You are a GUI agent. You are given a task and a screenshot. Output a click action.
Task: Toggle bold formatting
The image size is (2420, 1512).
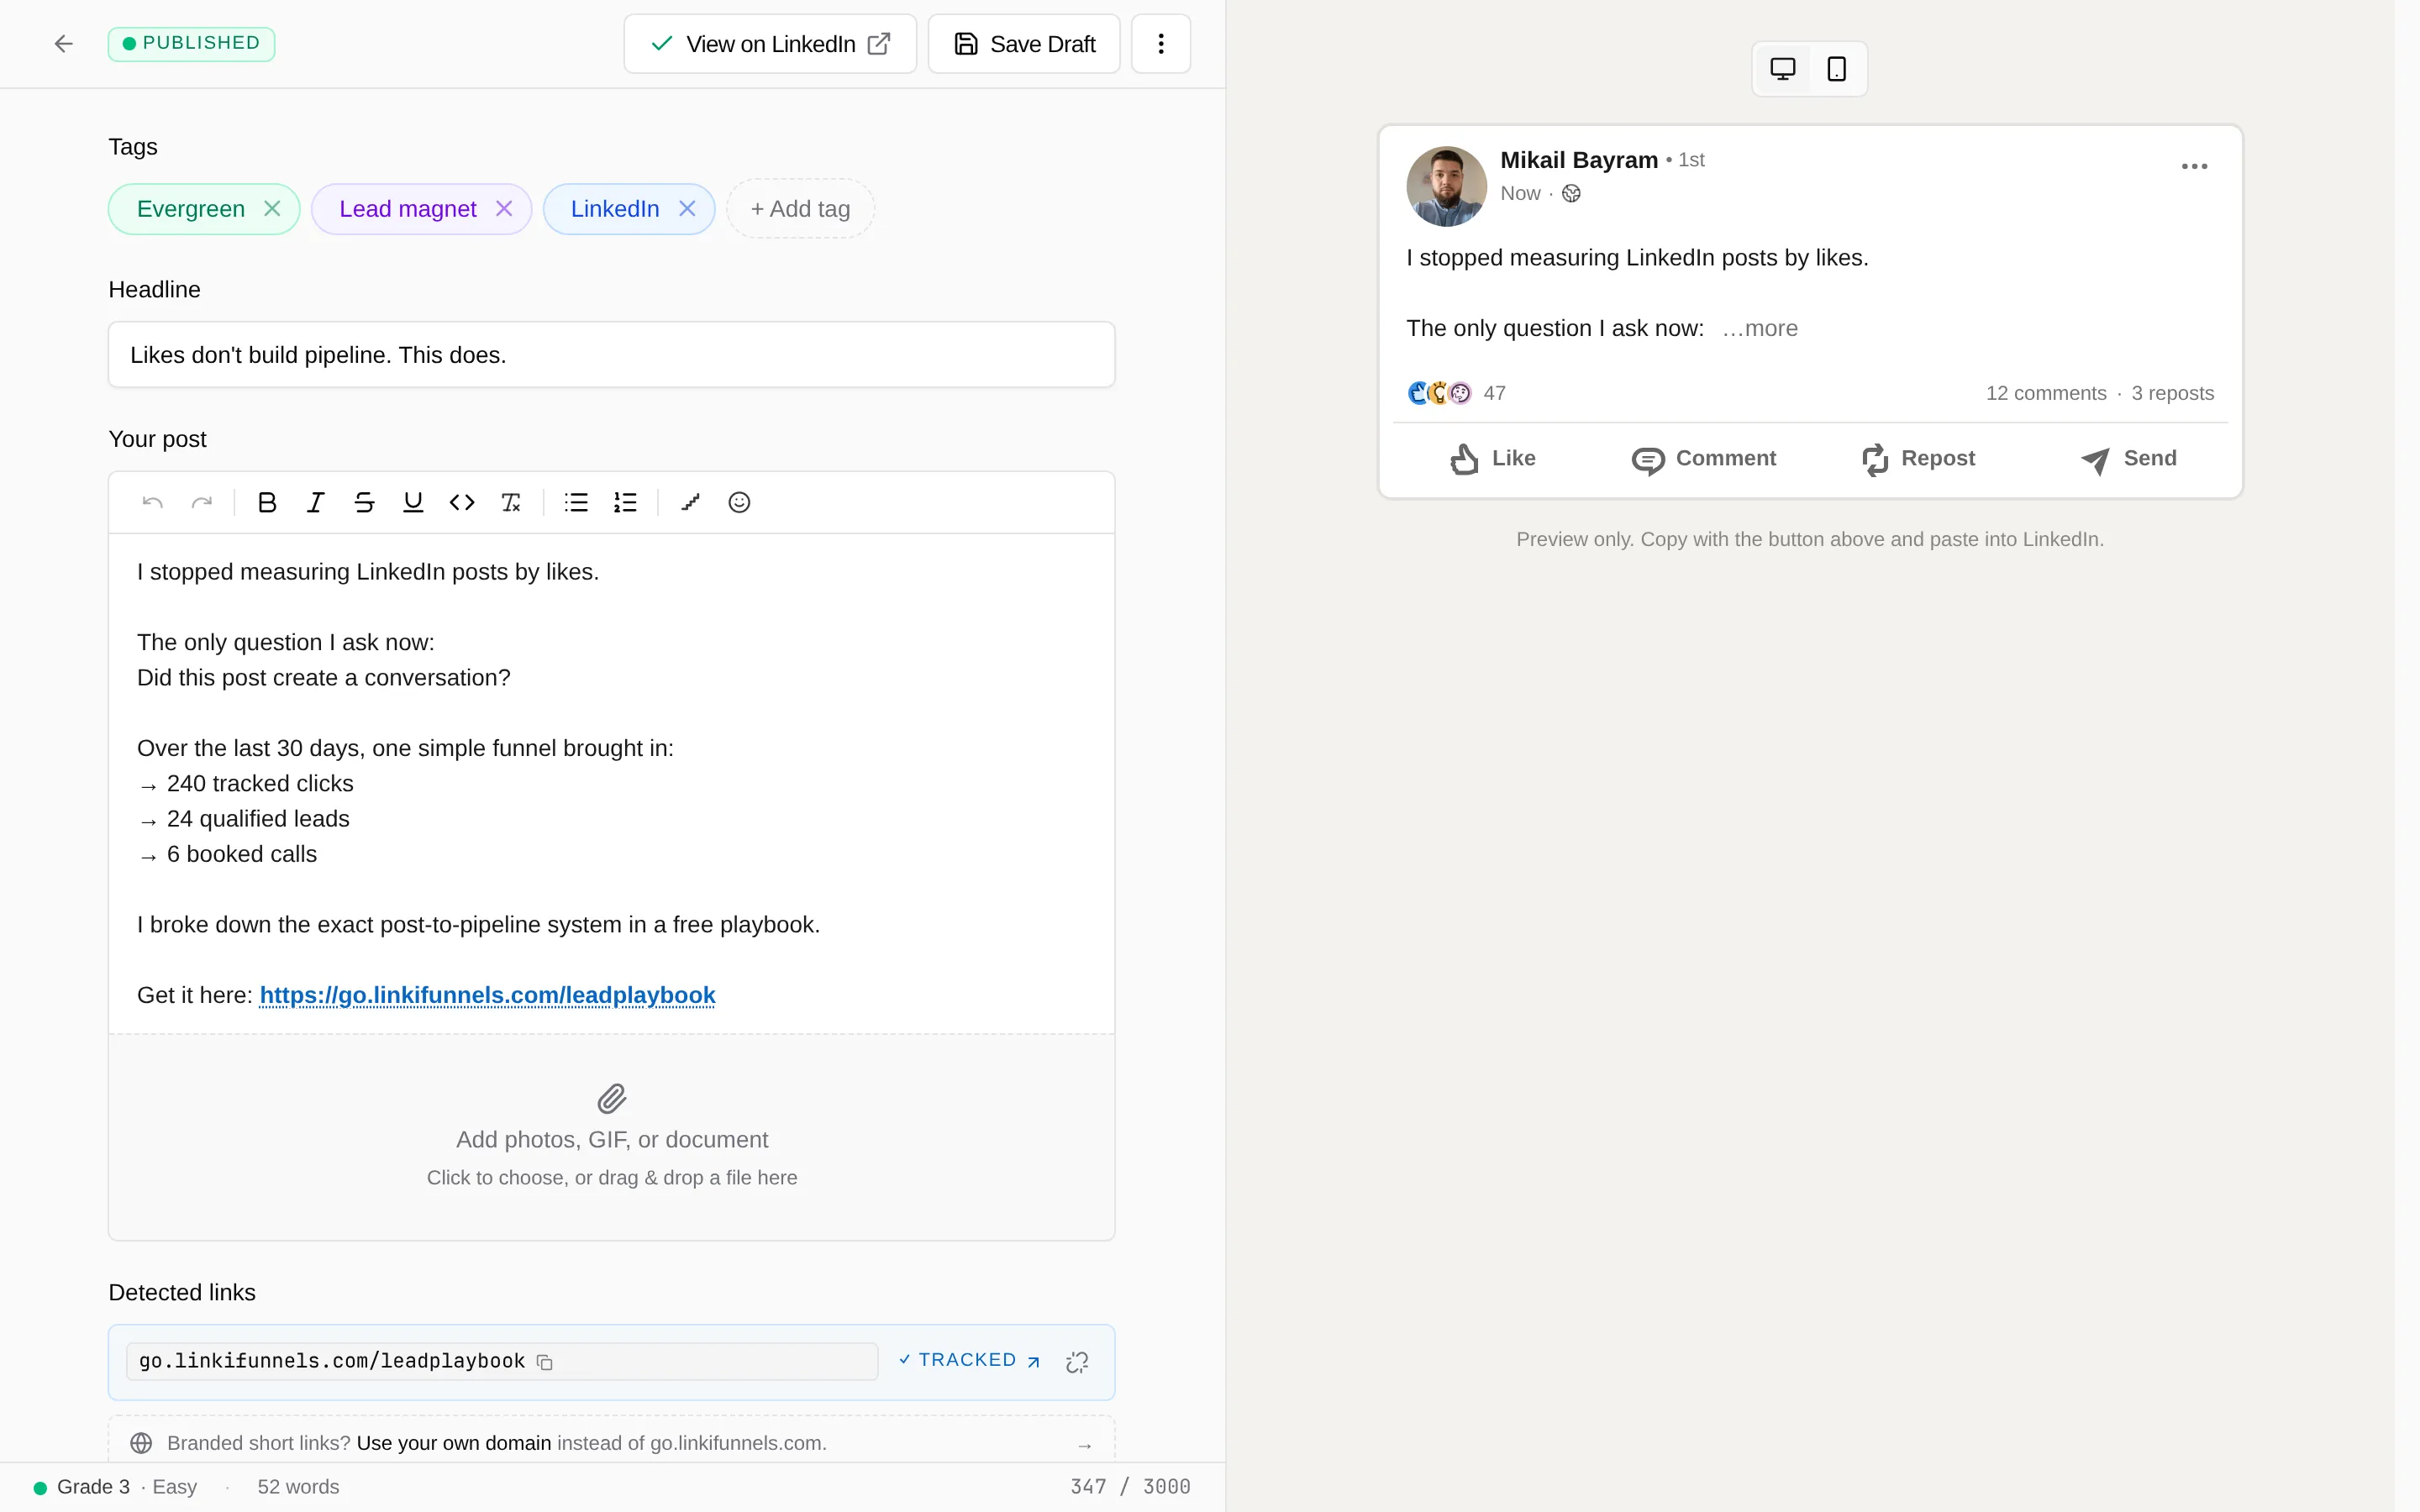click(267, 502)
